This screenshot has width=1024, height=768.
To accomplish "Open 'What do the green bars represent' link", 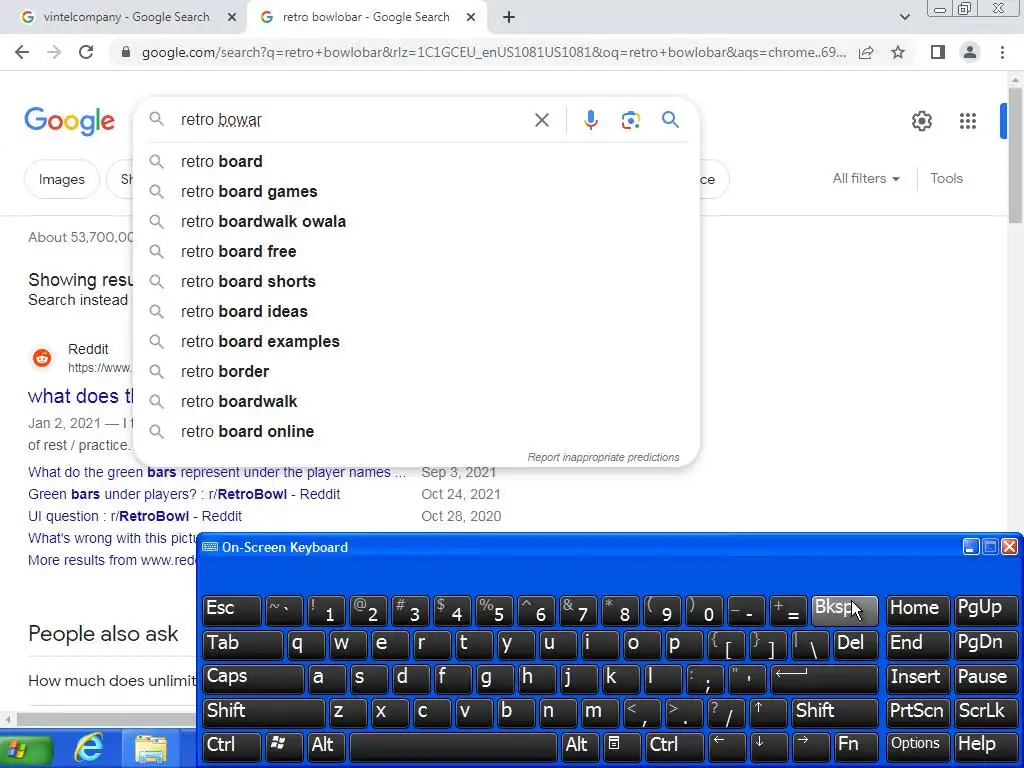I will pos(216,472).
